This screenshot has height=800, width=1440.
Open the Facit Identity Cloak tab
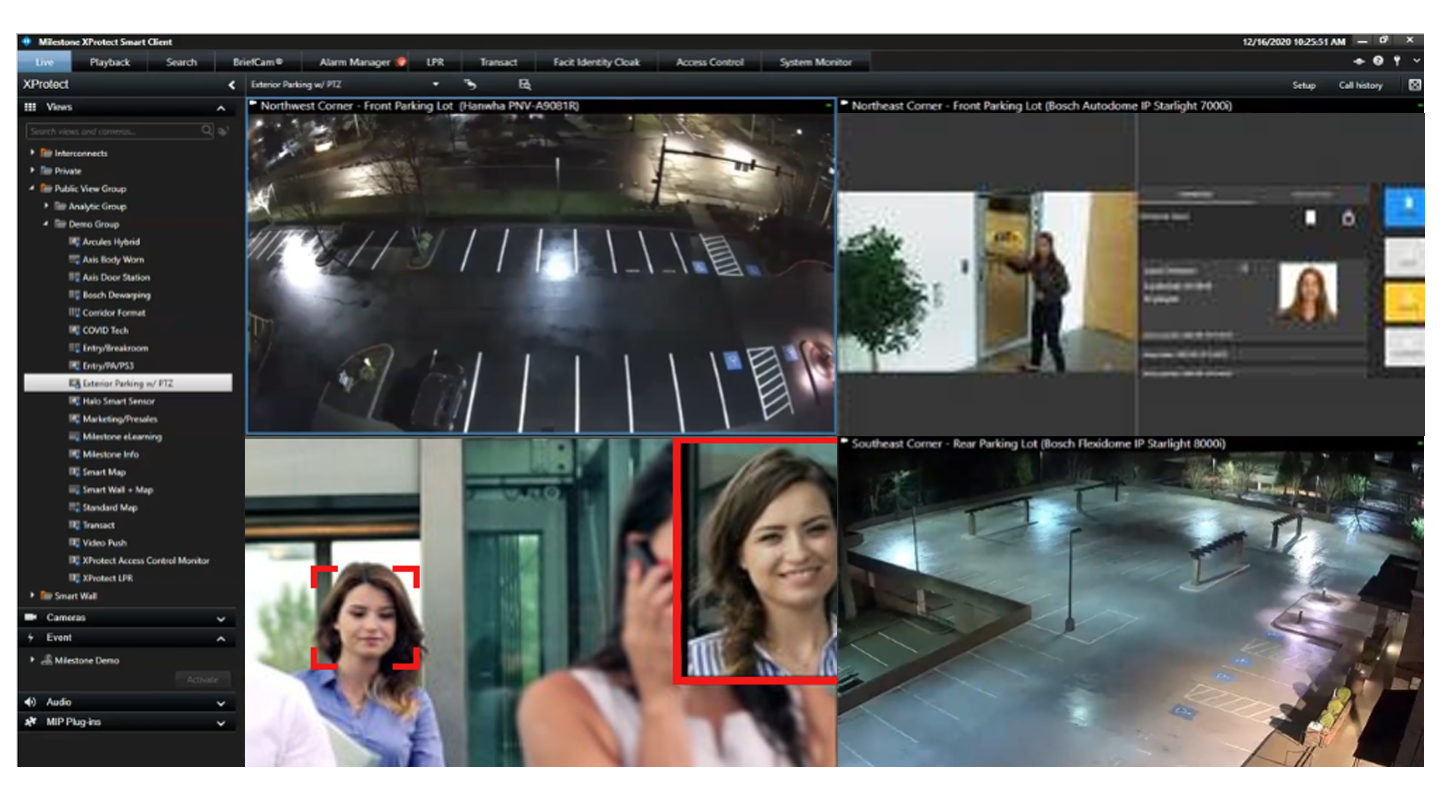click(x=596, y=62)
